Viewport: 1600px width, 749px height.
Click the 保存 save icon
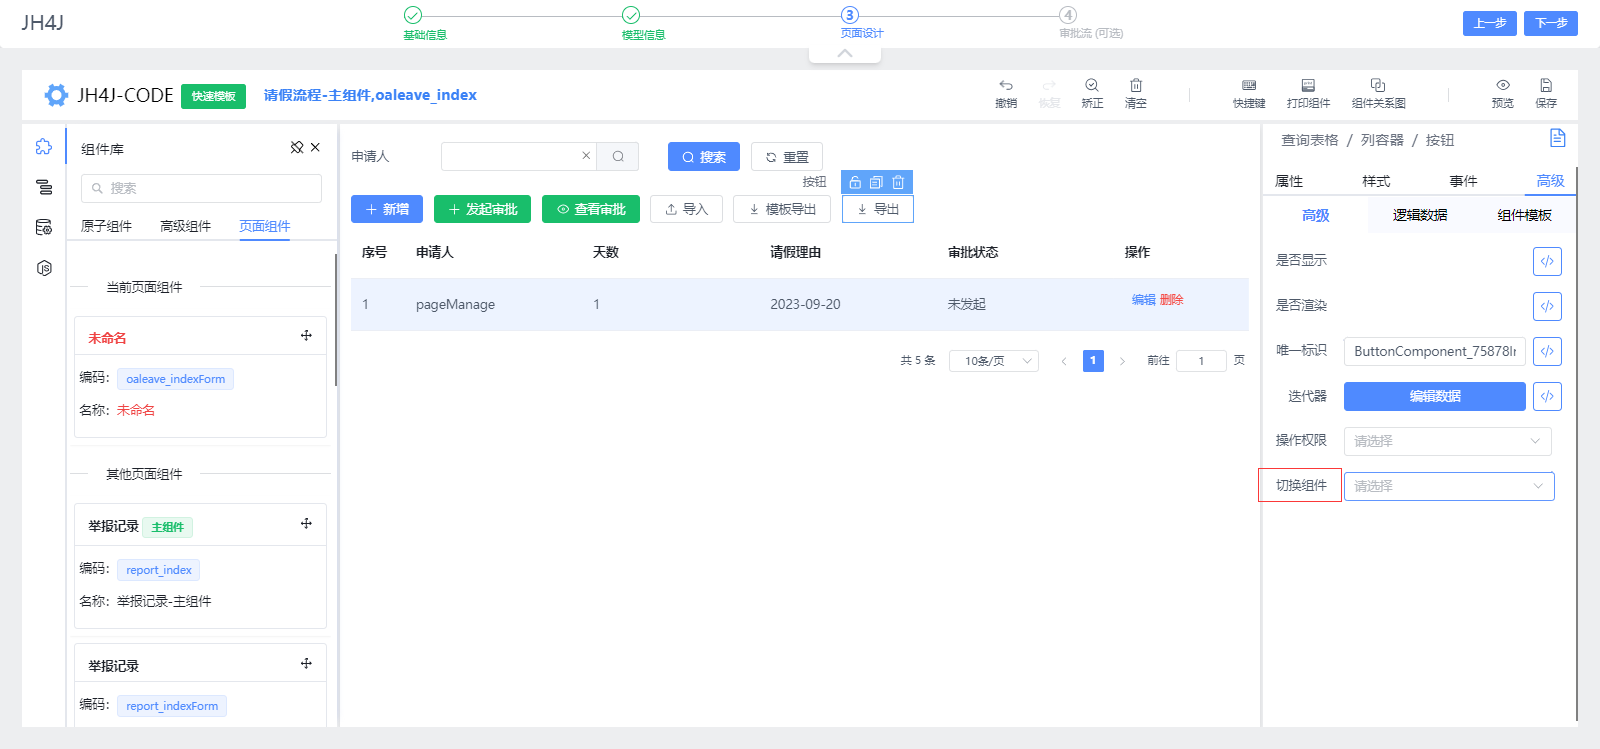click(1546, 86)
